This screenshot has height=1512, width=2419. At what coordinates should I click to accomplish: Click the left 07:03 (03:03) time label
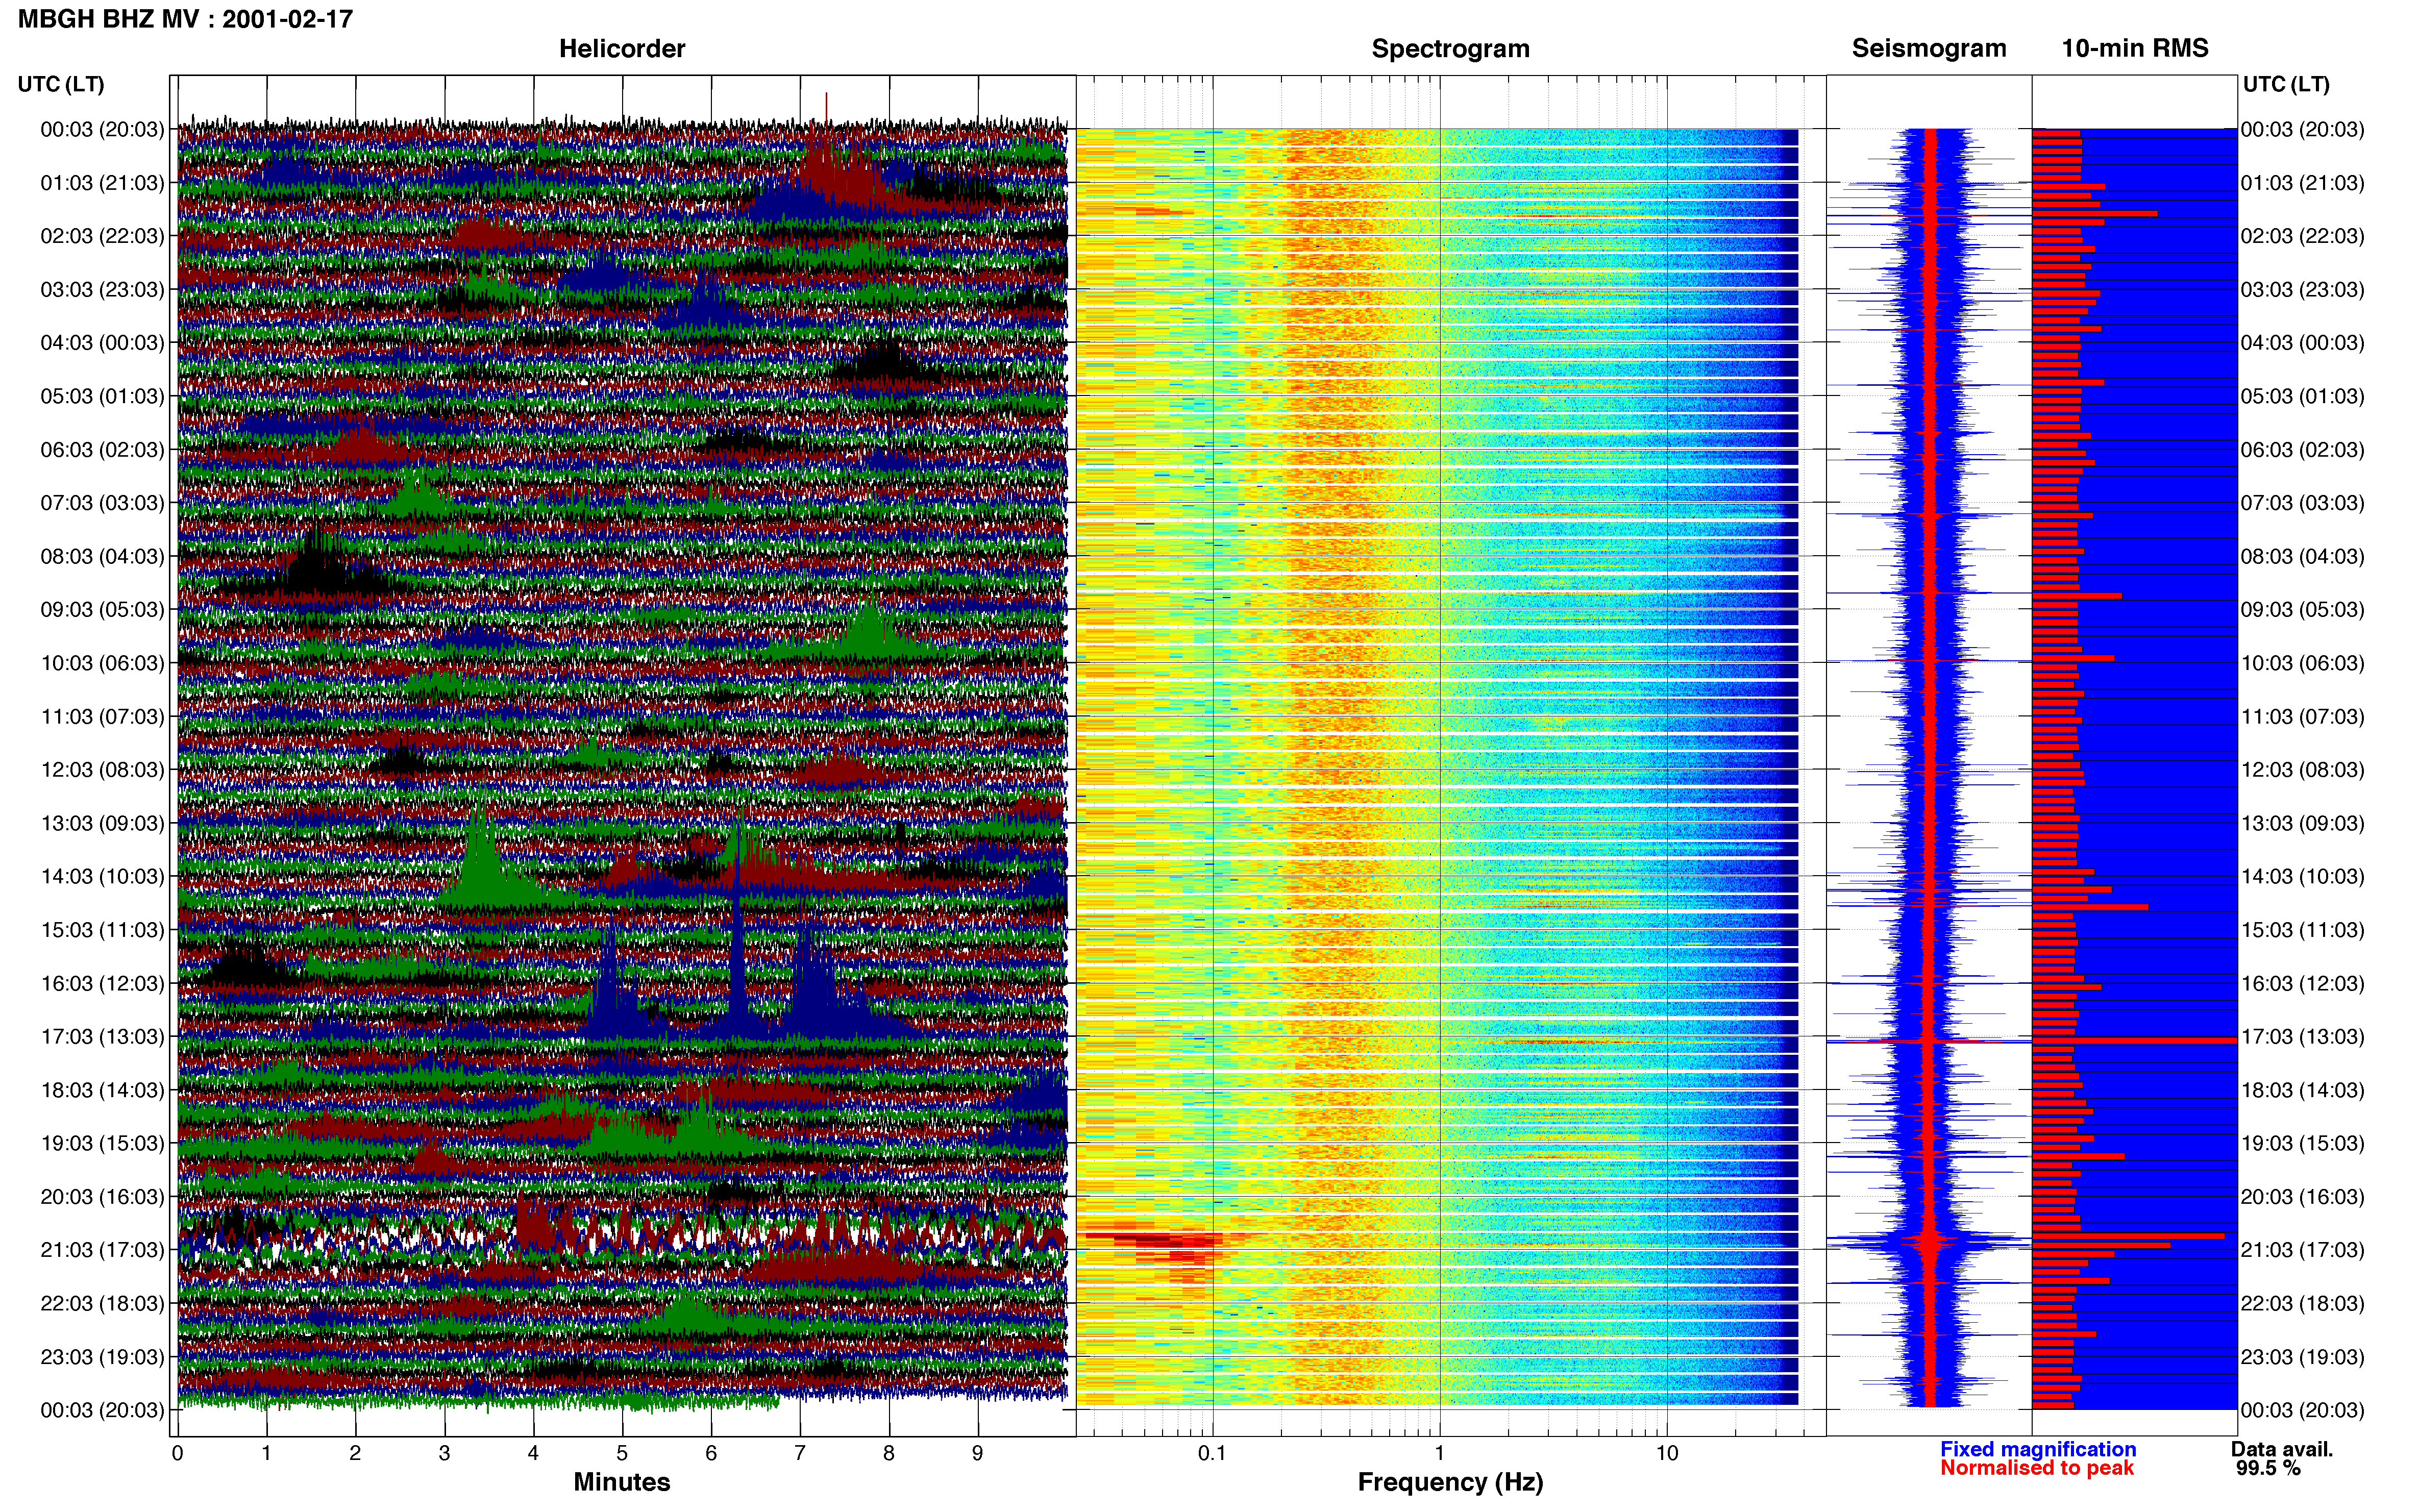tap(102, 503)
